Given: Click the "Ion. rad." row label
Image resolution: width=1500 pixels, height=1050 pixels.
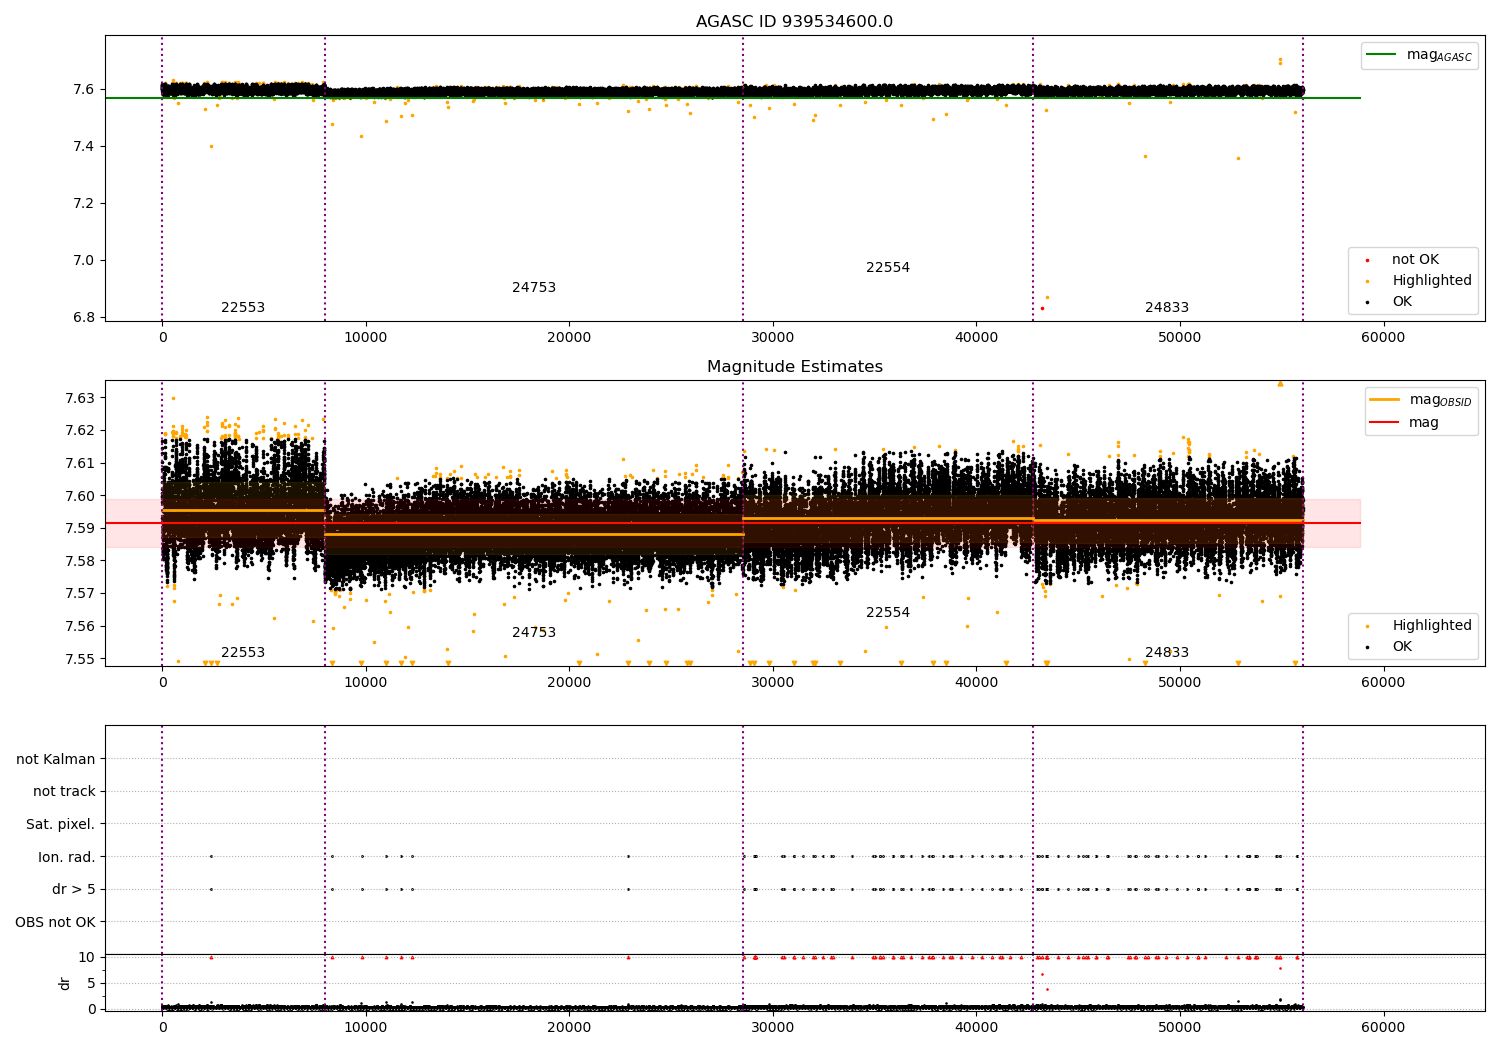Looking at the screenshot, I should coord(67,857).
